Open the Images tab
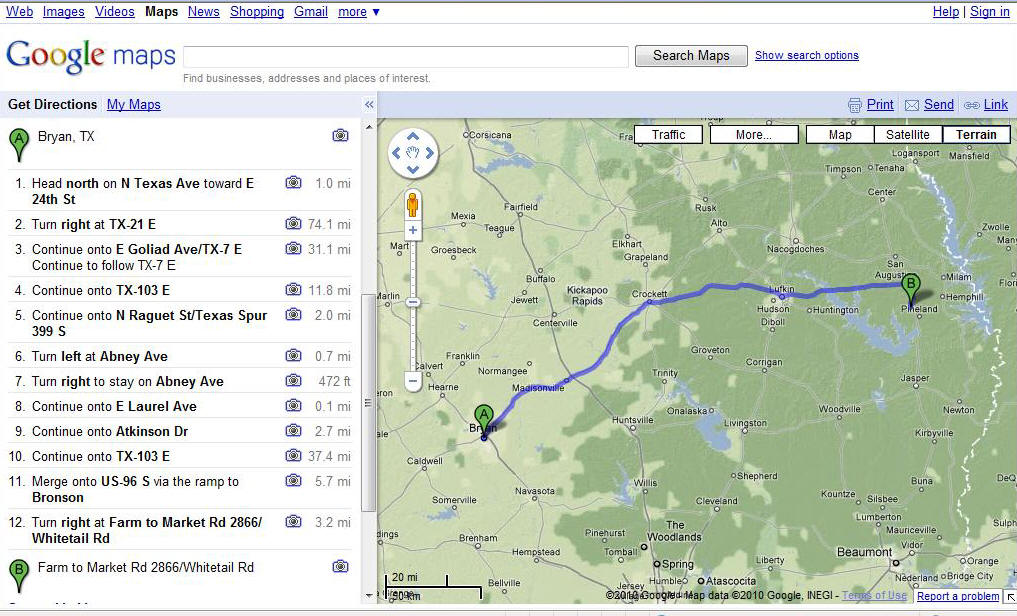The image size is (1017, 616). pos(64,12)
